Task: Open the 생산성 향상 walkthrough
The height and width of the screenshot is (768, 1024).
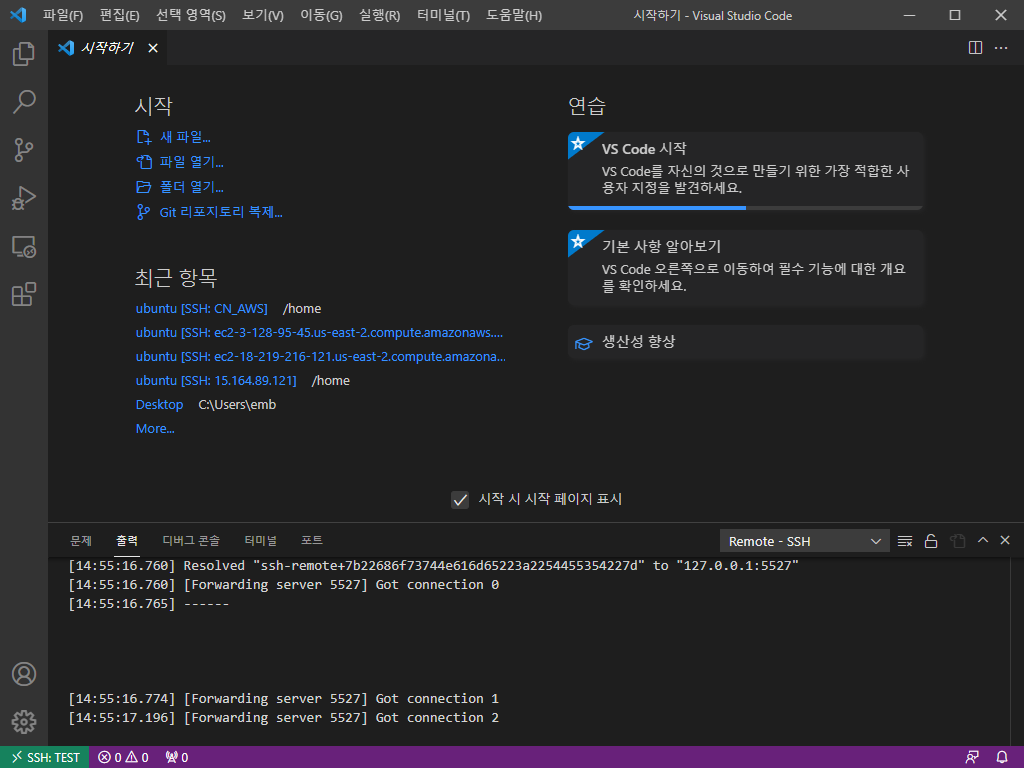Action: 745,342
